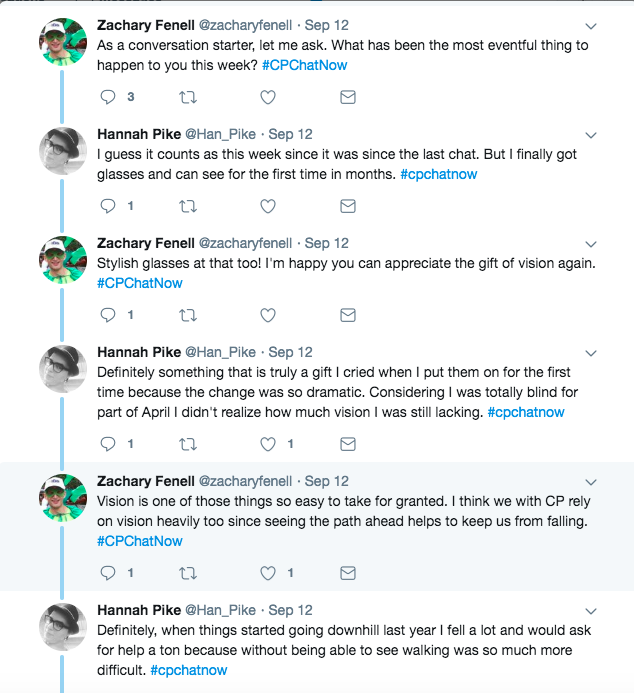Like Hannah's tweet about crying with glasses
The height and width of the screenshot is (693, 634).
click(268, 444)
